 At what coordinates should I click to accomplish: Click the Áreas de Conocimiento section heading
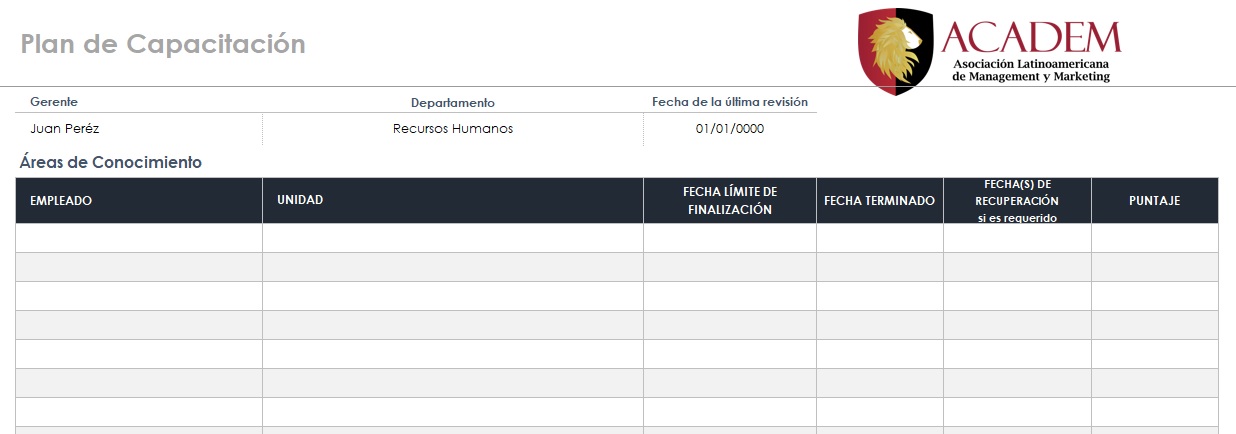click(111, 162)
